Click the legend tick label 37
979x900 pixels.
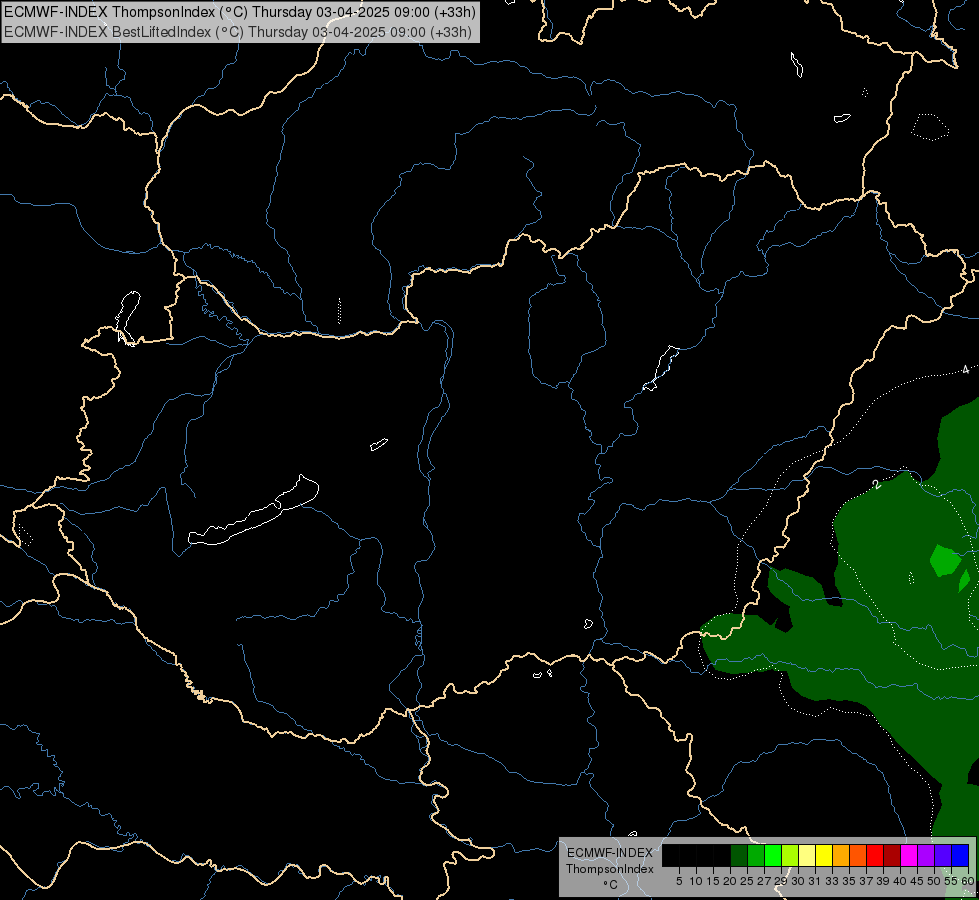tap(867, 881)
